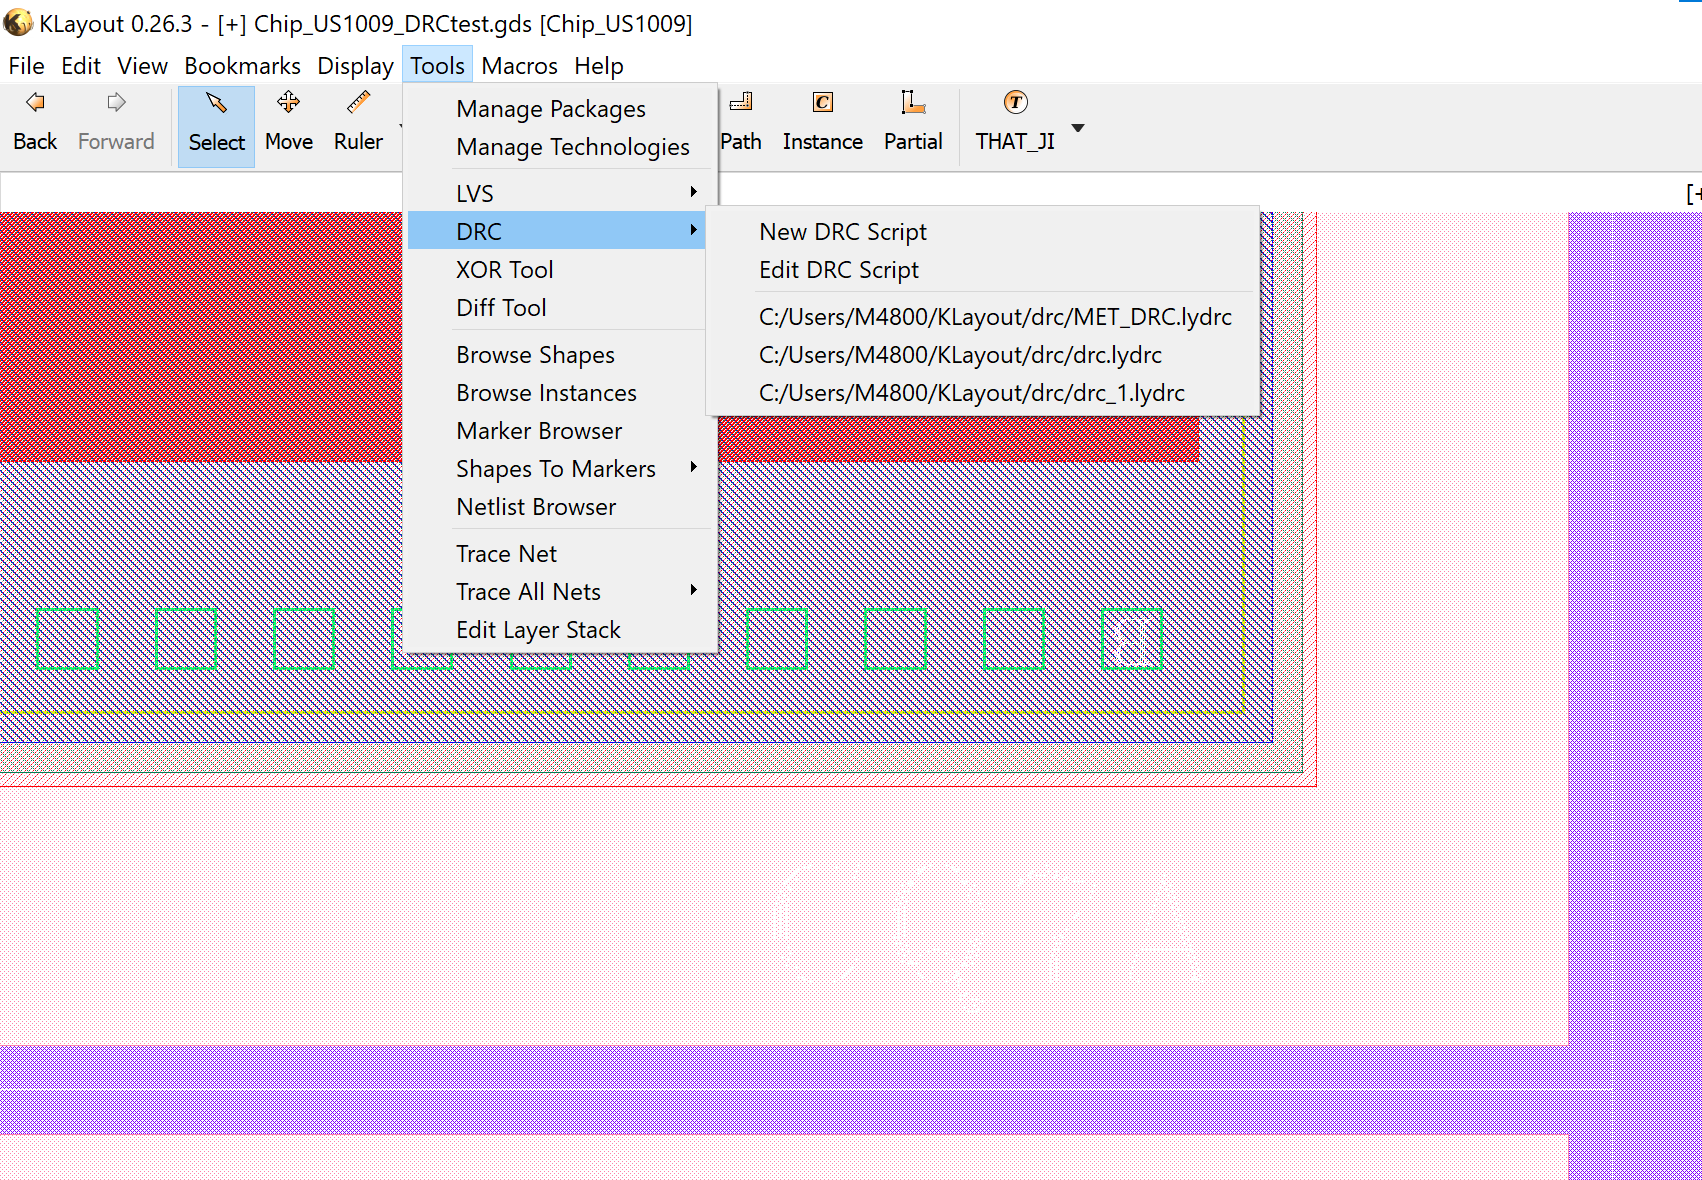Run the MET_DRC.lydrc script entry
Image resolution: width=1702 pixels, height=1180 pixels.
[994, 317]
